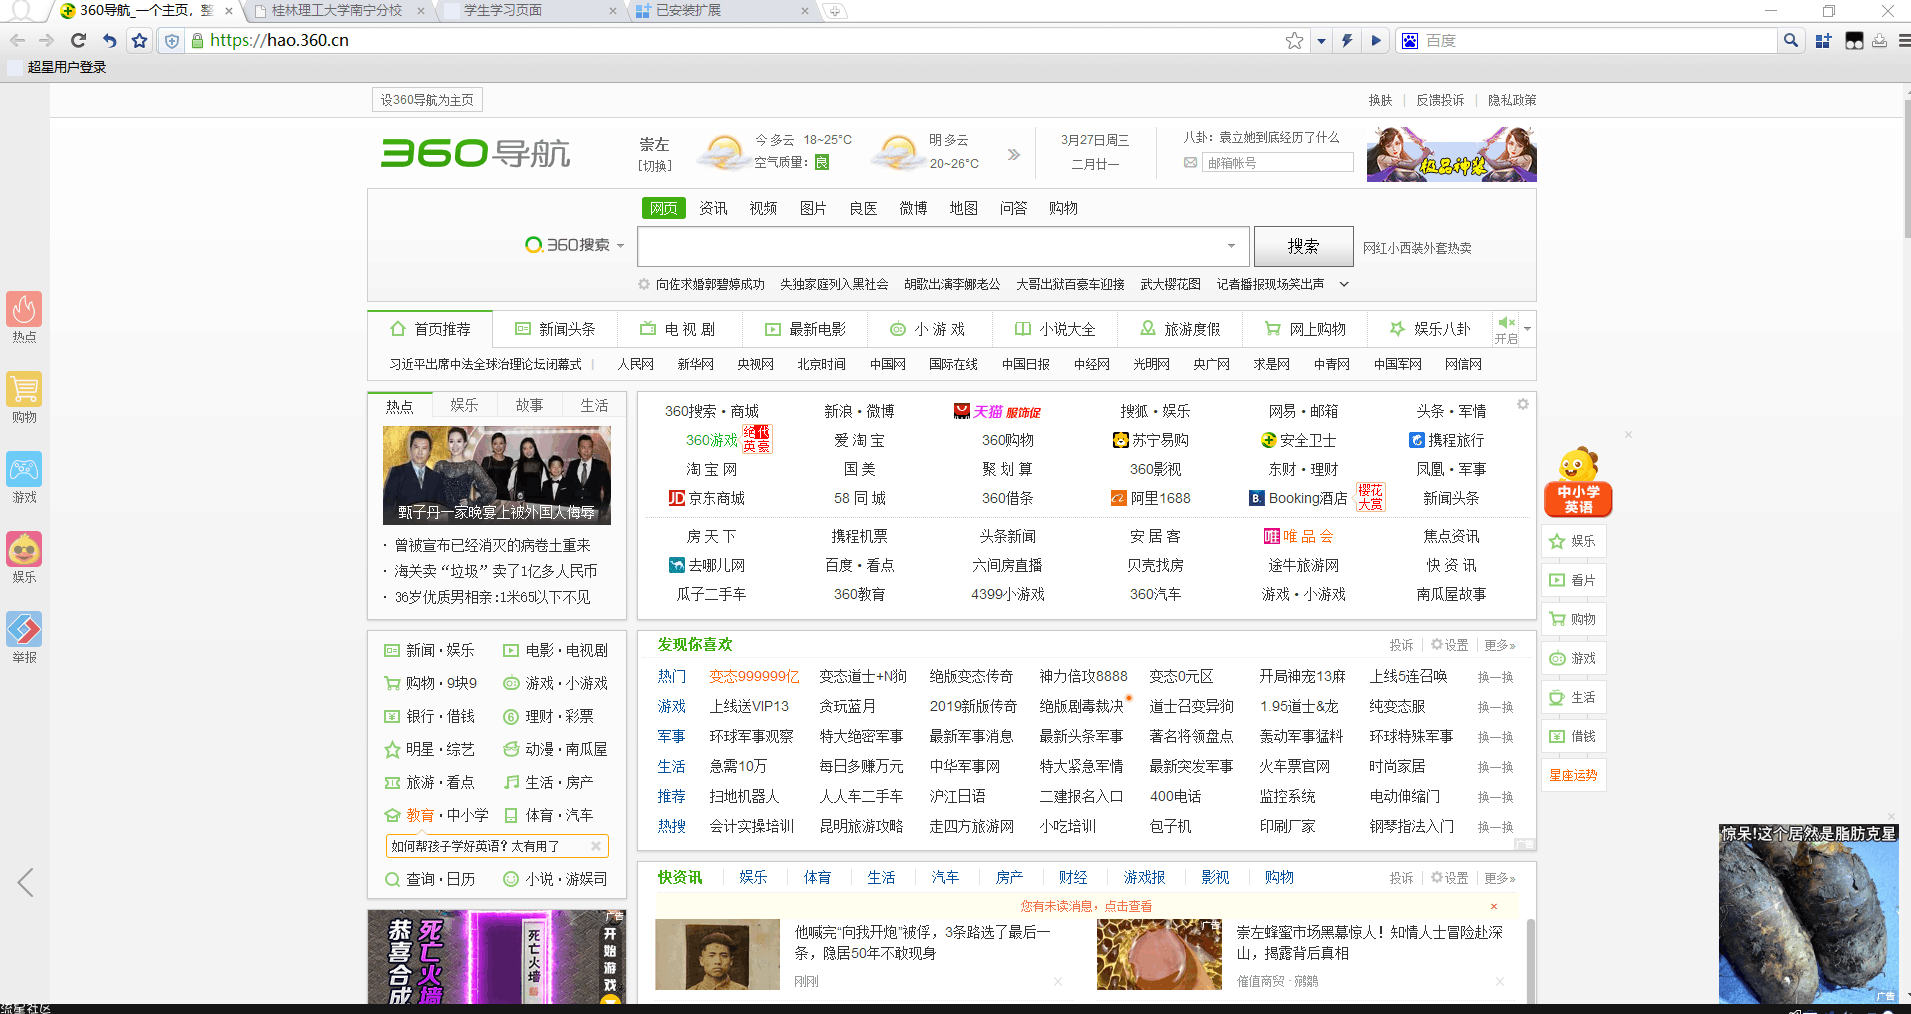Open the 甄子丹 news photo thumbnail
The height and width of the screenshot is (1014, 1911).
click(x=497, y=476)
